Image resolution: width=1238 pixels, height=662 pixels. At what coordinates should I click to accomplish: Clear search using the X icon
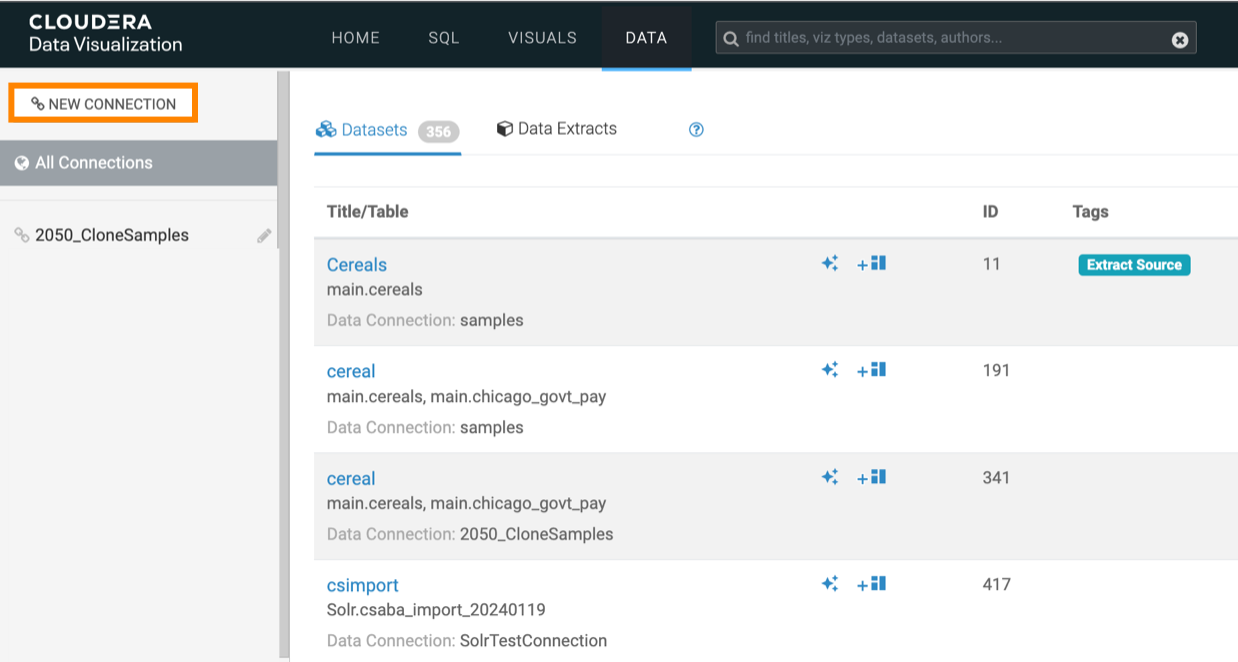pos(1180,39)
